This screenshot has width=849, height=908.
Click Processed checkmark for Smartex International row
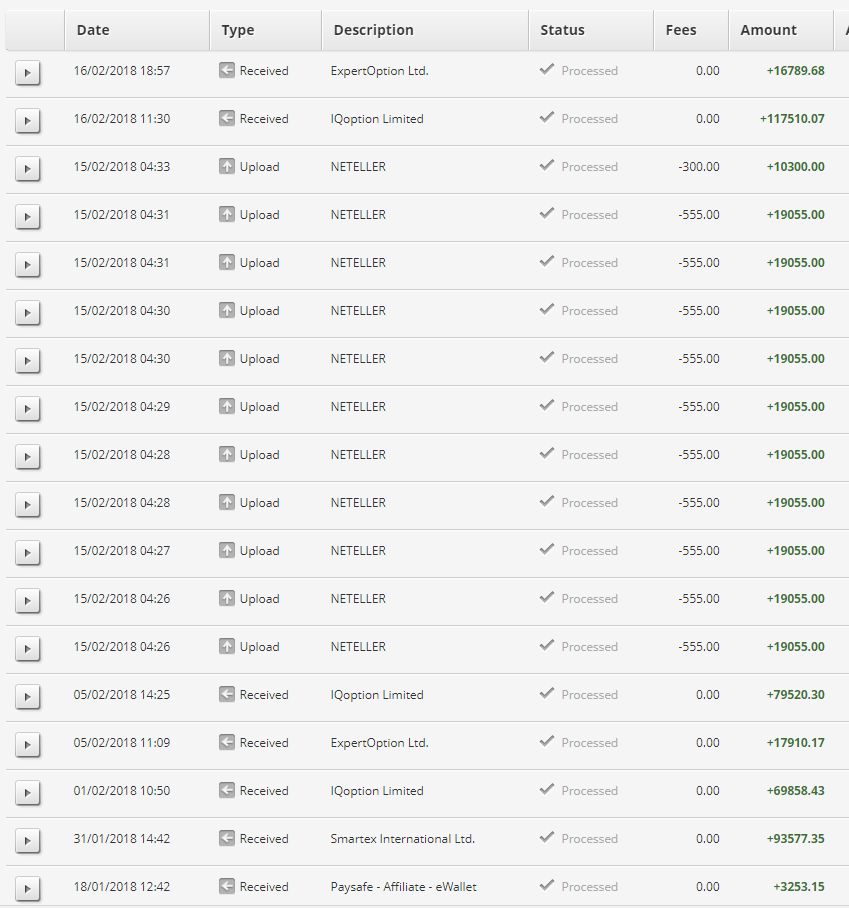tap(546, 838)
